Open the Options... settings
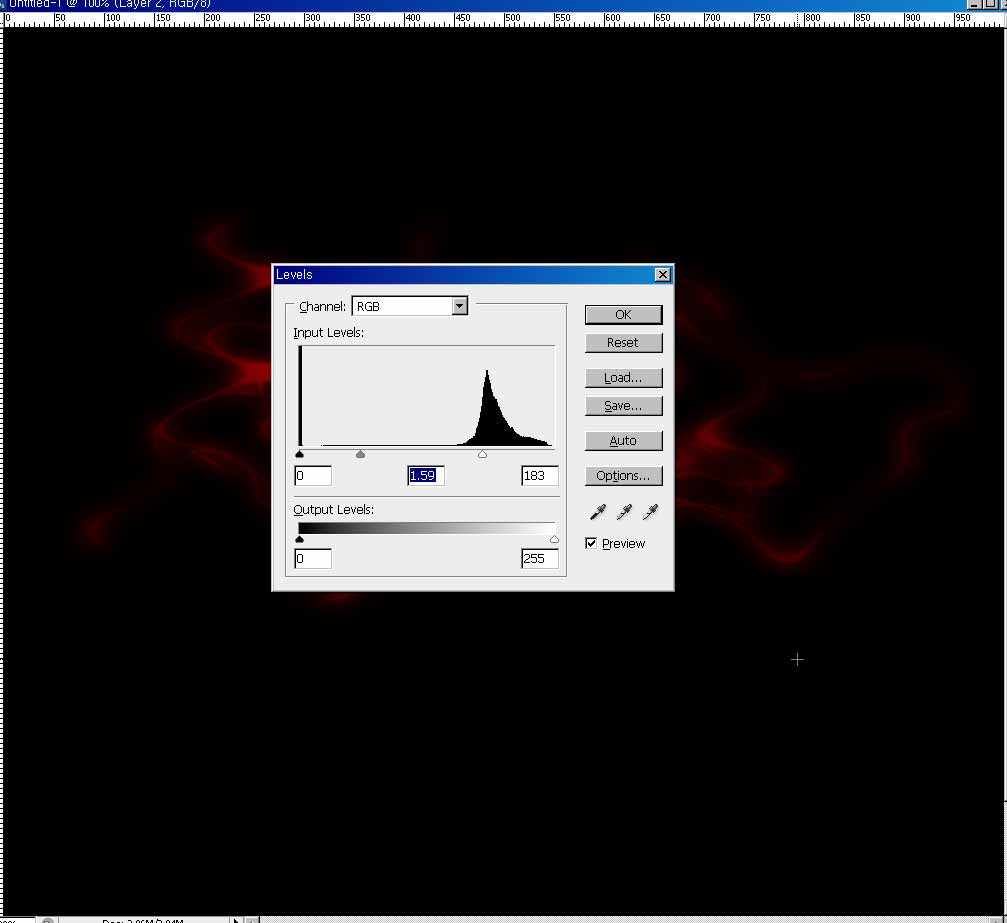 (623, 476)
